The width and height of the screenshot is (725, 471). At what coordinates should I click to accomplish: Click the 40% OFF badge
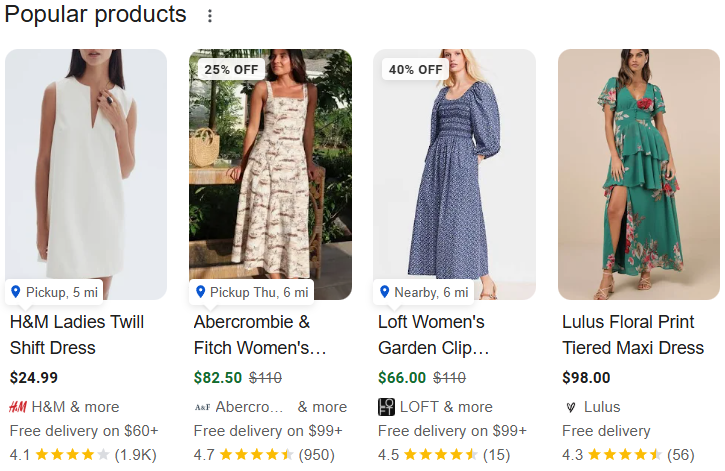414,69
